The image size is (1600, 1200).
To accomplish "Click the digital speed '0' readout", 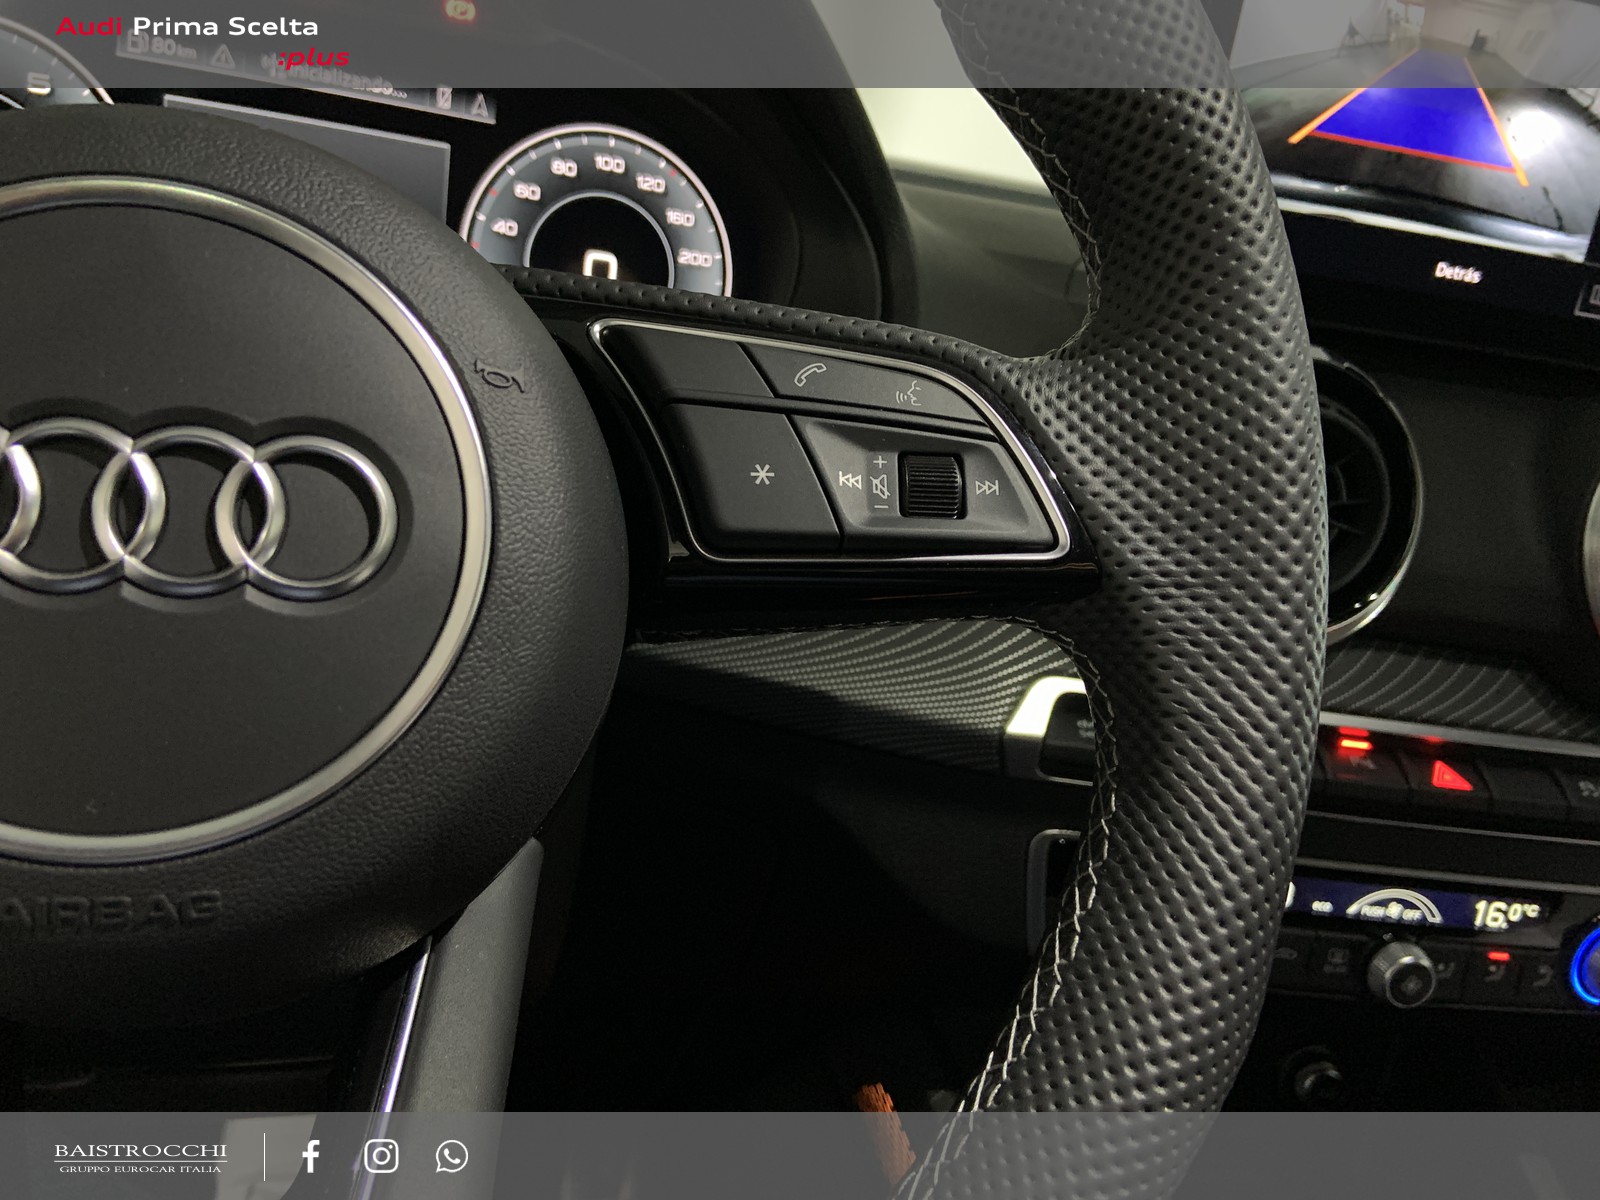I will coord(600,266).
